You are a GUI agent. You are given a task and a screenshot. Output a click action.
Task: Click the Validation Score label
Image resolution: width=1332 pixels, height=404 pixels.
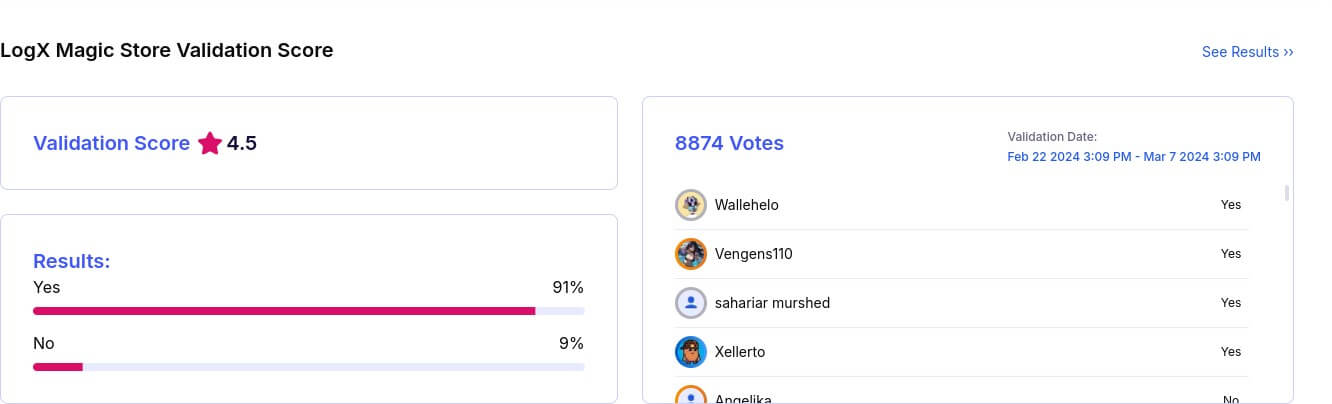111,143
